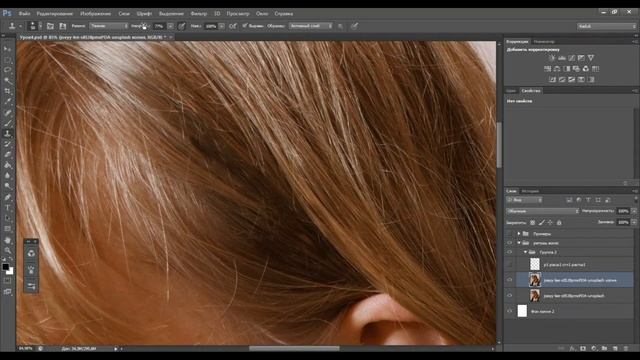Delete layer using trash icon

click(x=626, y=349)
